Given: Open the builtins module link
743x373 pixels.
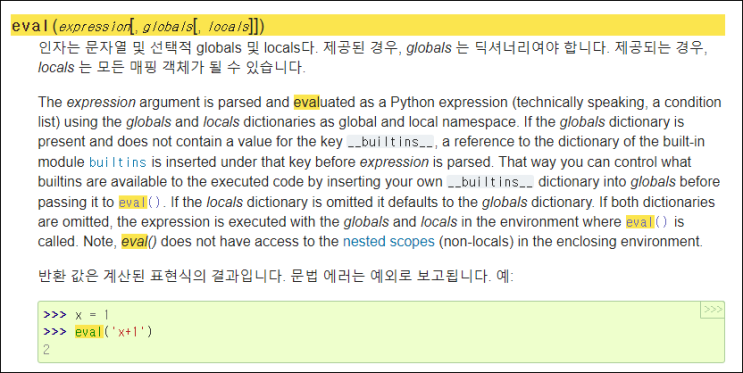Looking at the screenshot, I should point(118,162).
